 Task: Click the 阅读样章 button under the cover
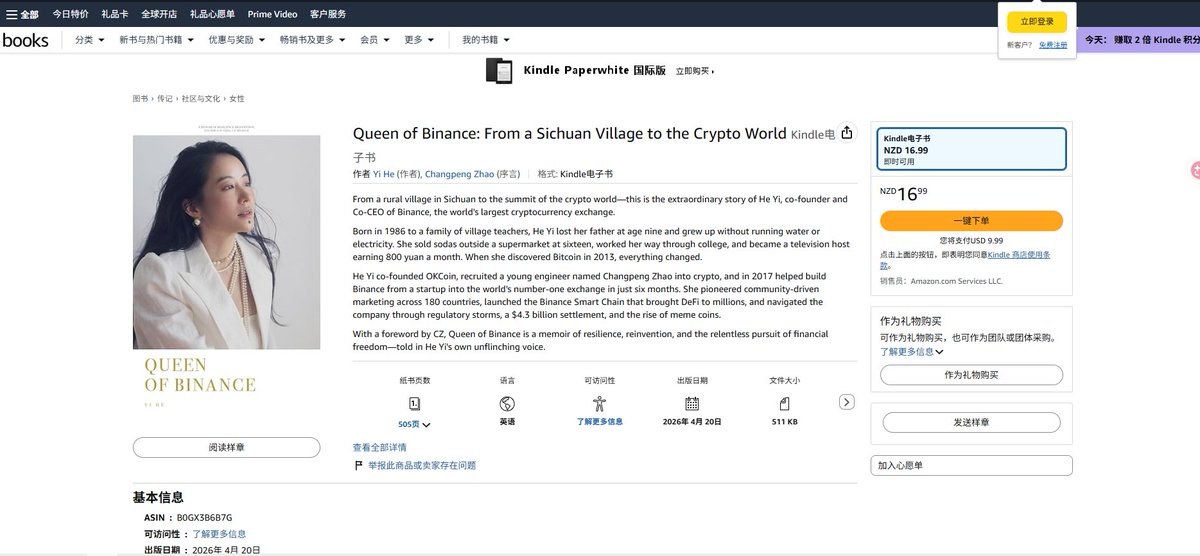tap(226, 447)
